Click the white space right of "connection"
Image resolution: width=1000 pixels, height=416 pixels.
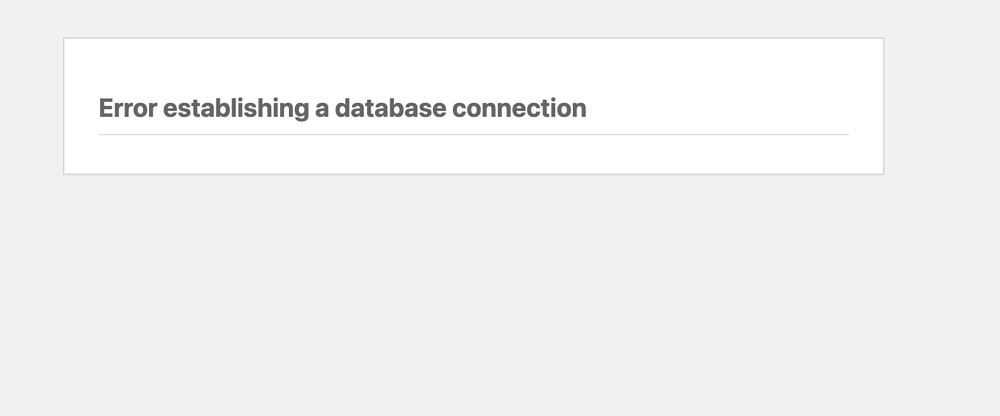click(x=717, y=108)
